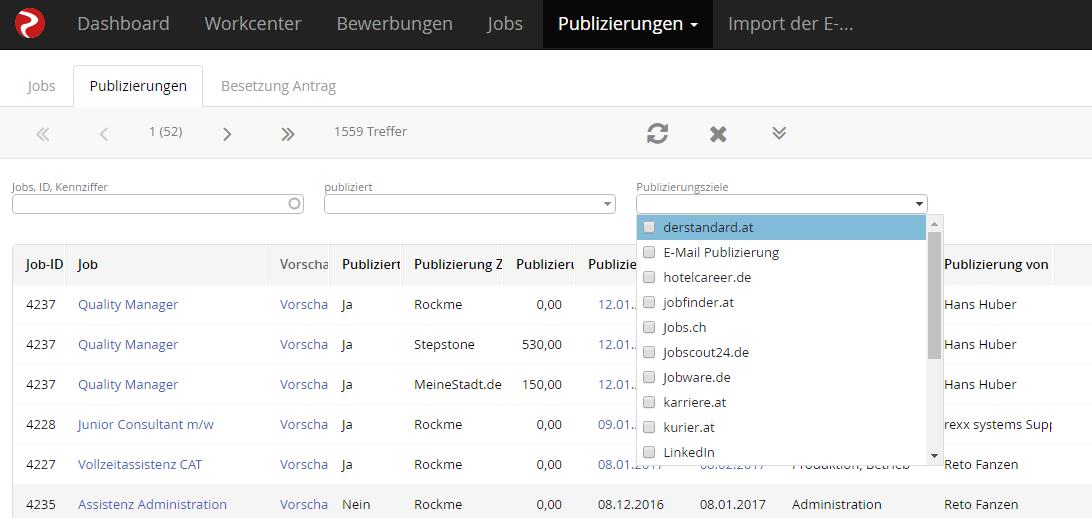
Task: Open Junior Consultant m/w job link
Action: (146, 425)
